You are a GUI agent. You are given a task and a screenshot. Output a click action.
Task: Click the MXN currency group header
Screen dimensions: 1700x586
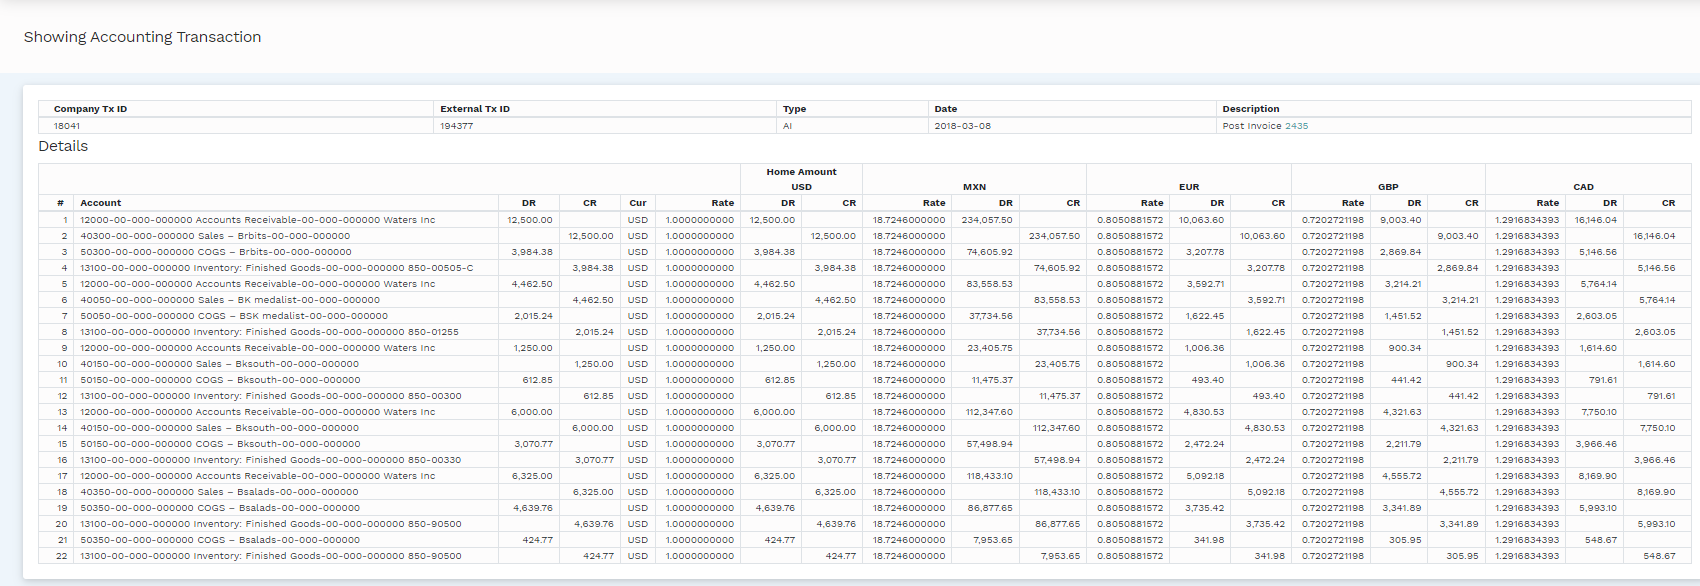tap(974, 187)
